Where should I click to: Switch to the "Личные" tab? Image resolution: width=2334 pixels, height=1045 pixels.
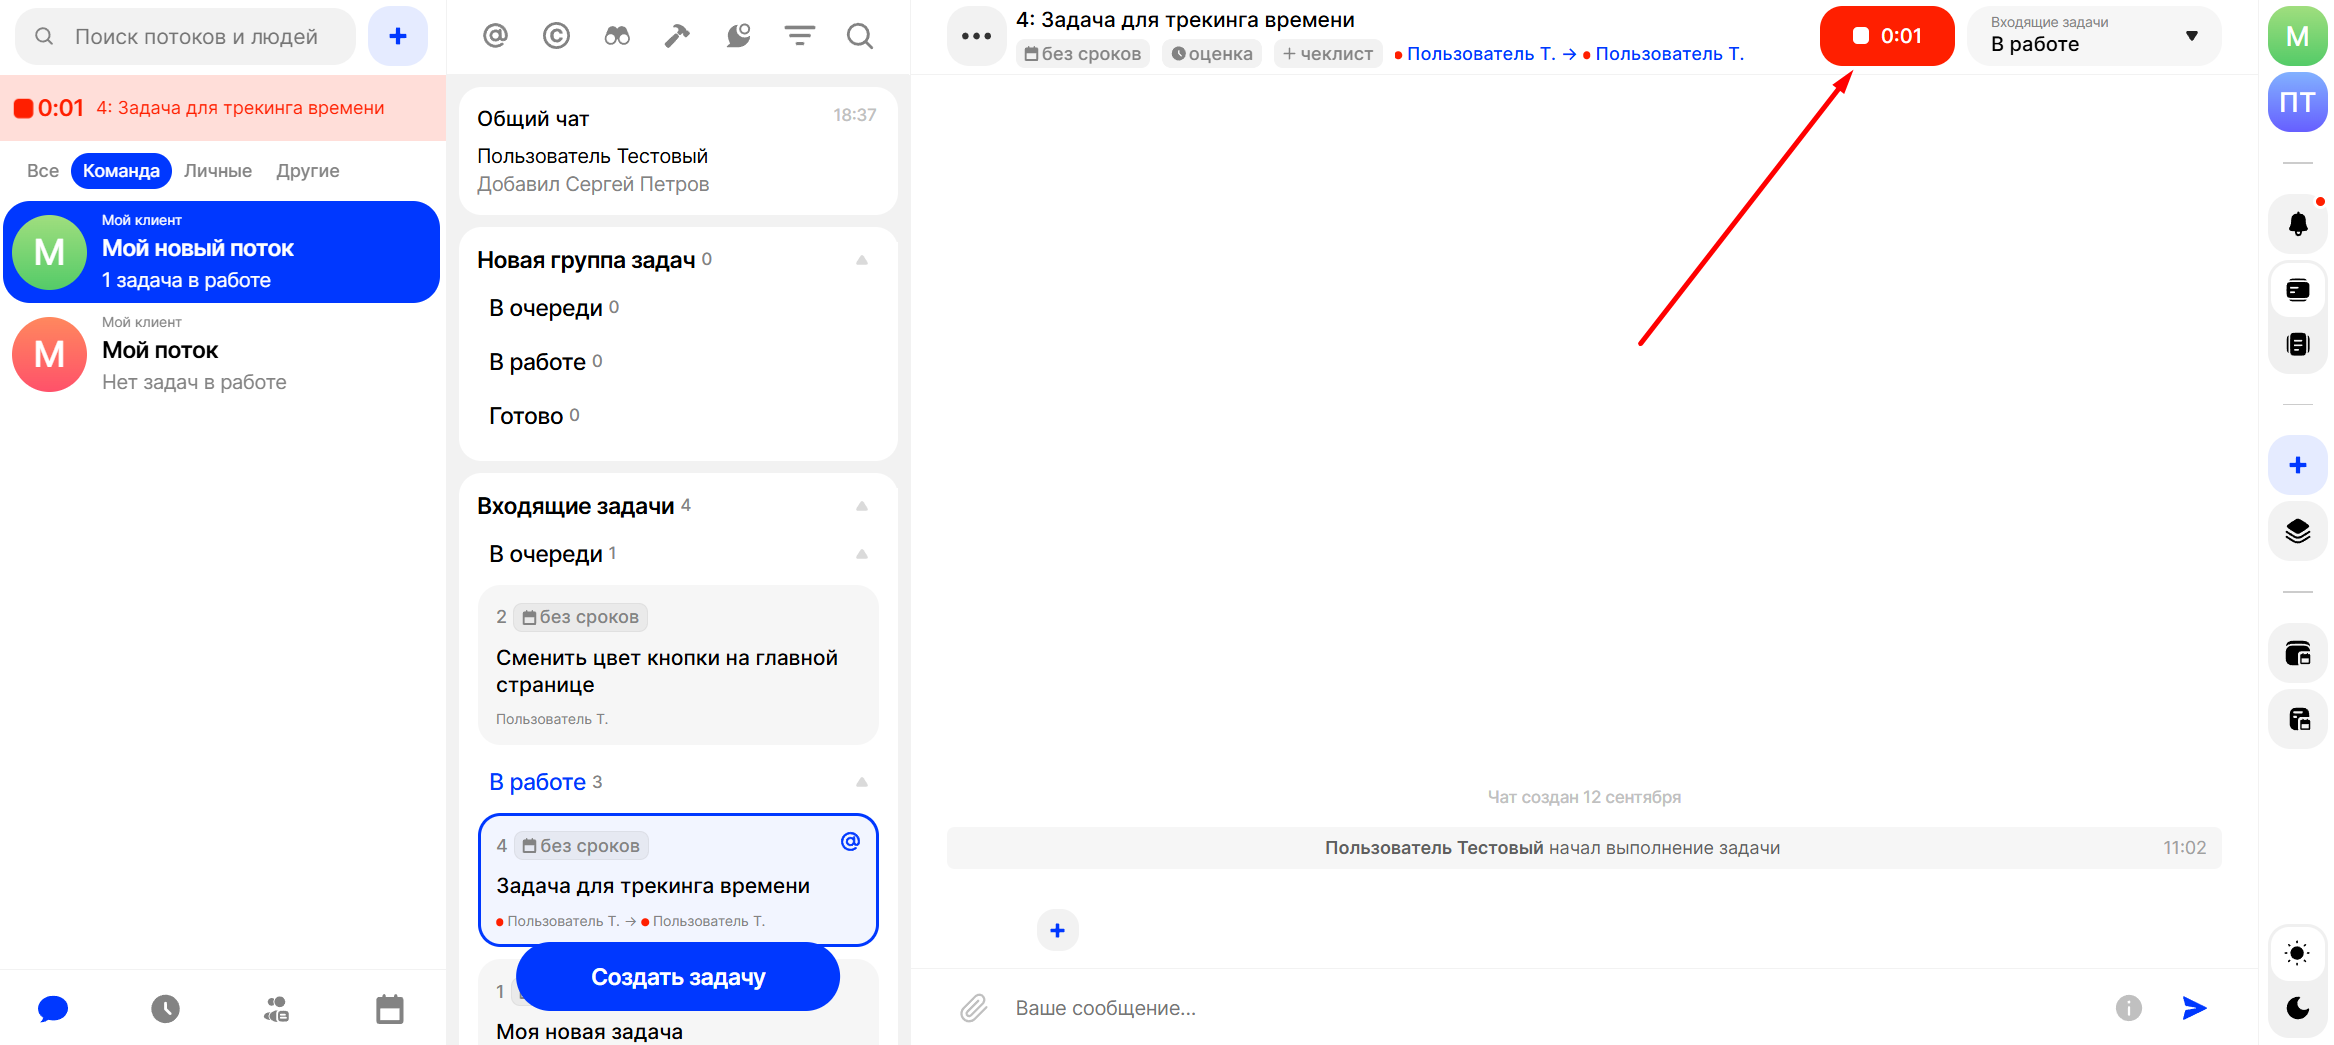(218, 171)
